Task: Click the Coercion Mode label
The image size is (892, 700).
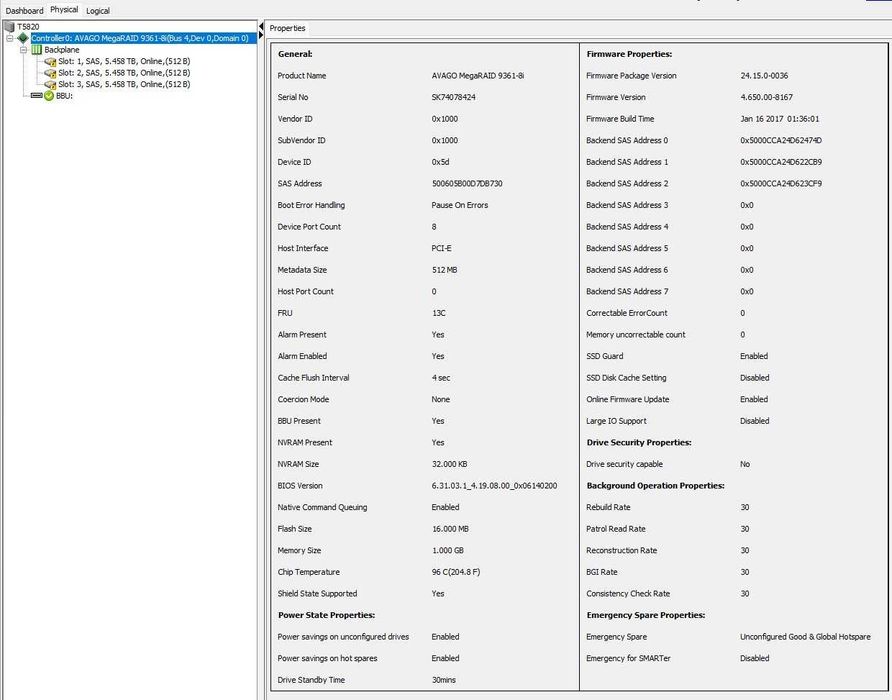Action: pos(303,400)
